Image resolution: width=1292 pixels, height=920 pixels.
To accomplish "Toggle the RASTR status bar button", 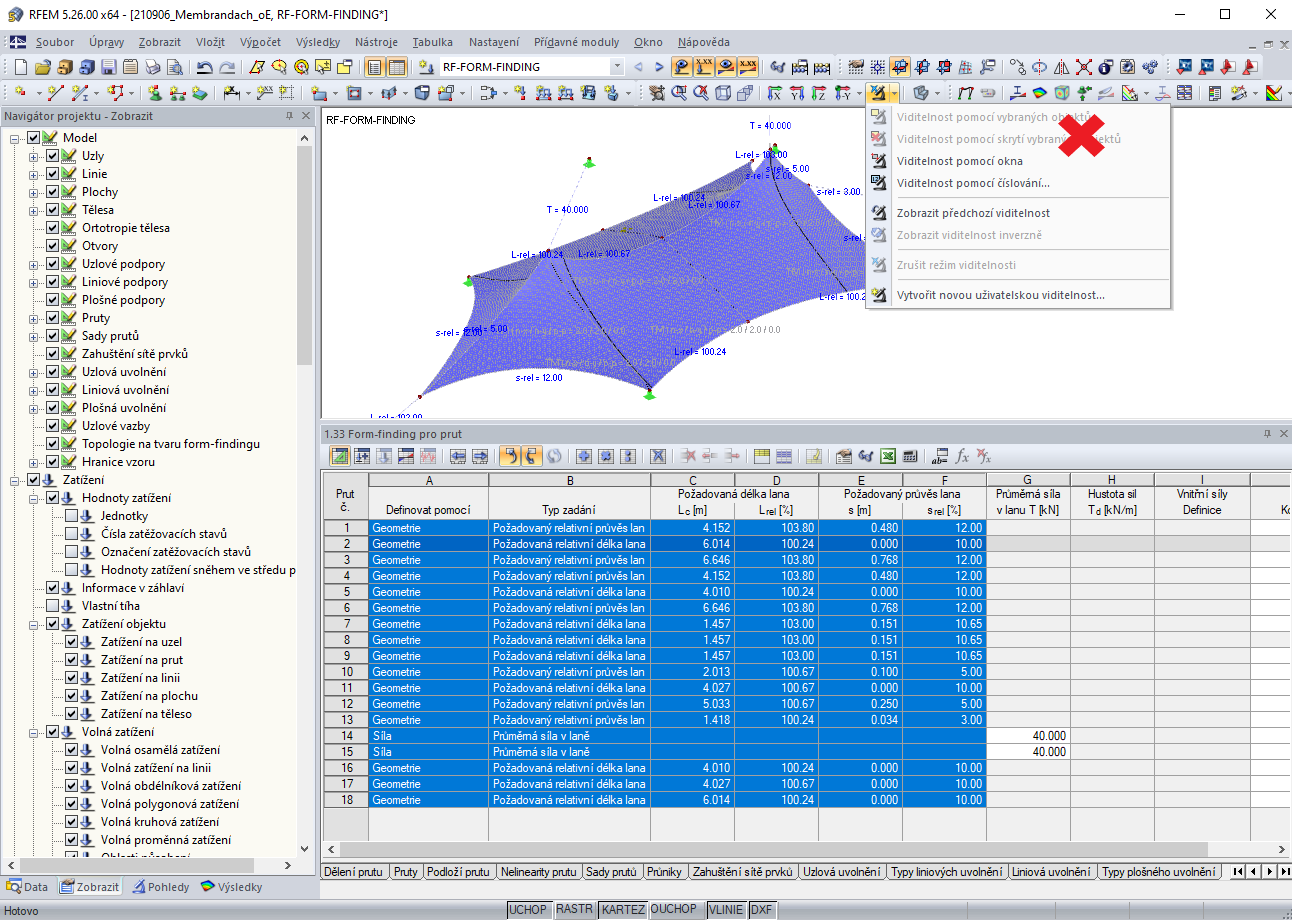I will coord(574,910).
